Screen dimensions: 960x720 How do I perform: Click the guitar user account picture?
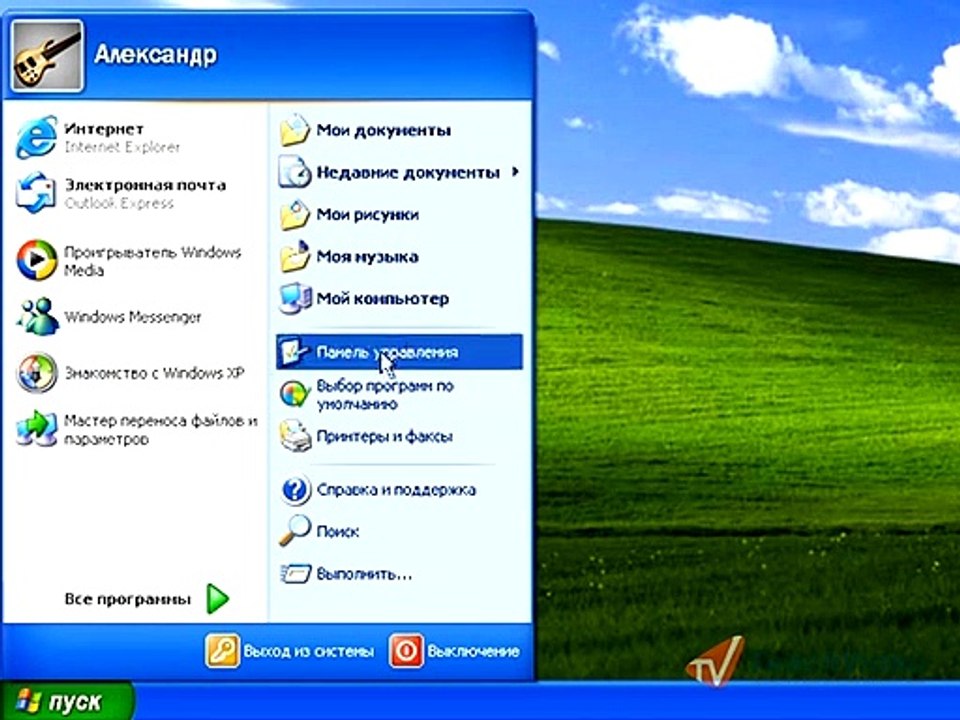(x=47, y=56)
